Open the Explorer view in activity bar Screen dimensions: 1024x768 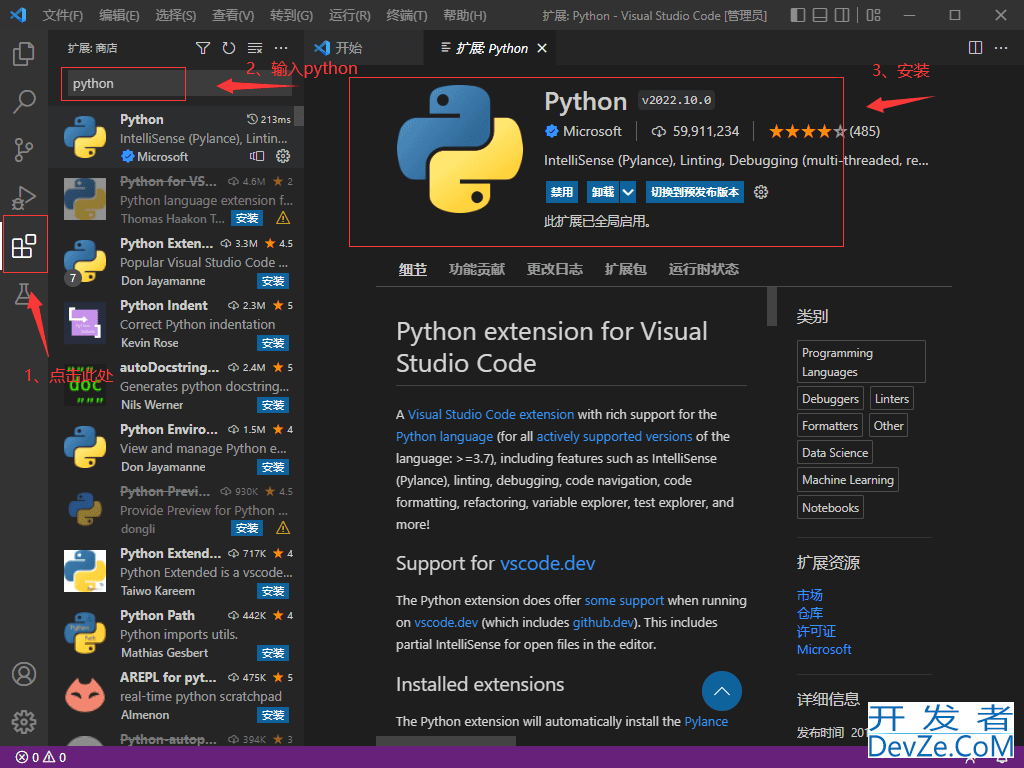pyautogui.click(x=24, y=54)
